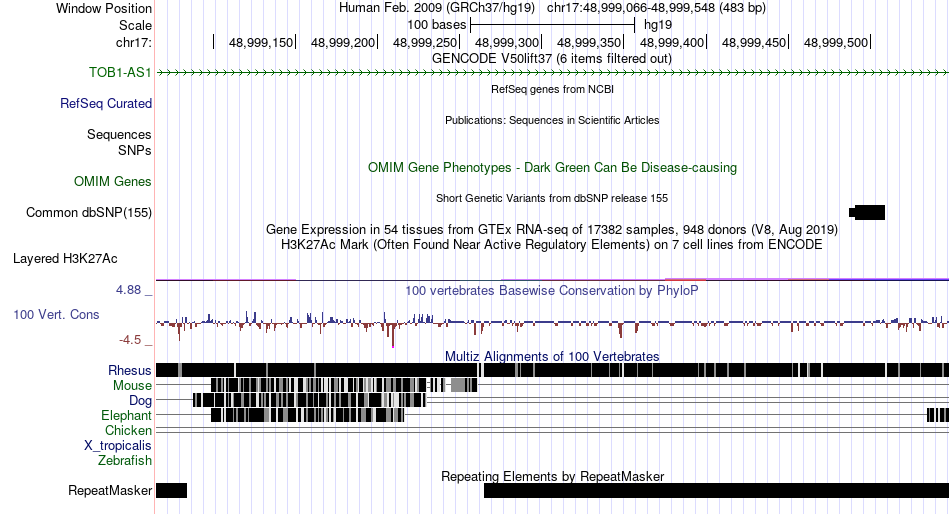Screen dimensions: 950x514
Task: Click the 100 Vert. Cons label
Action: coord(56,314)
